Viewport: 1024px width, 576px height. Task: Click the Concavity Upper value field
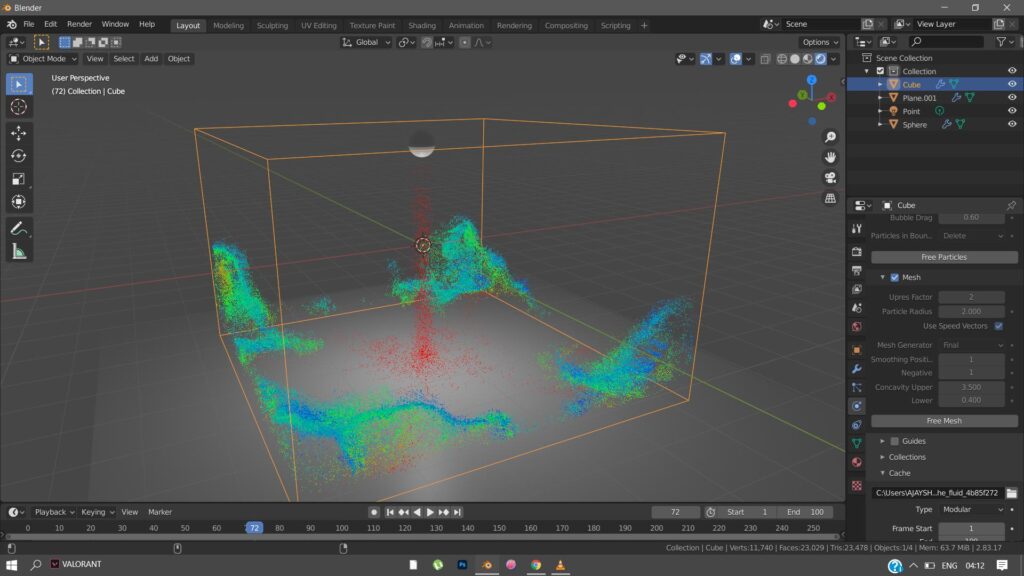[x=972, y=387]
